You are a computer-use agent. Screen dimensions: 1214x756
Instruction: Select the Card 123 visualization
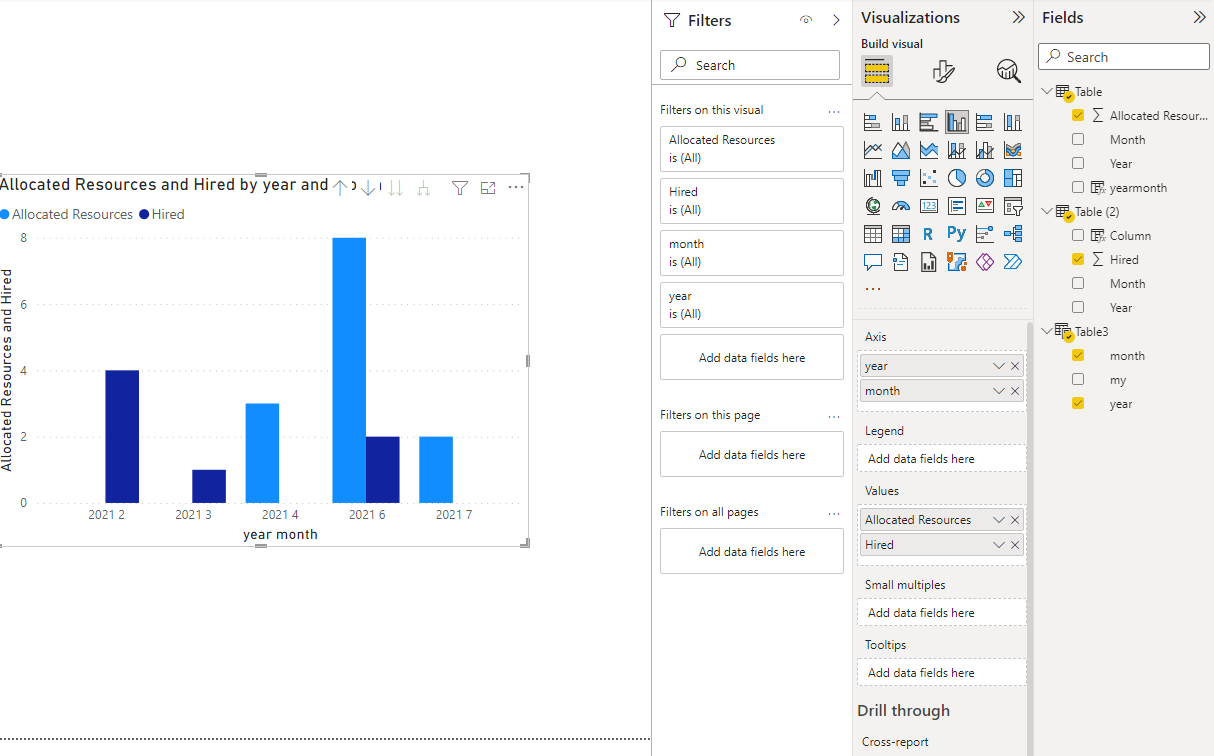929,206
